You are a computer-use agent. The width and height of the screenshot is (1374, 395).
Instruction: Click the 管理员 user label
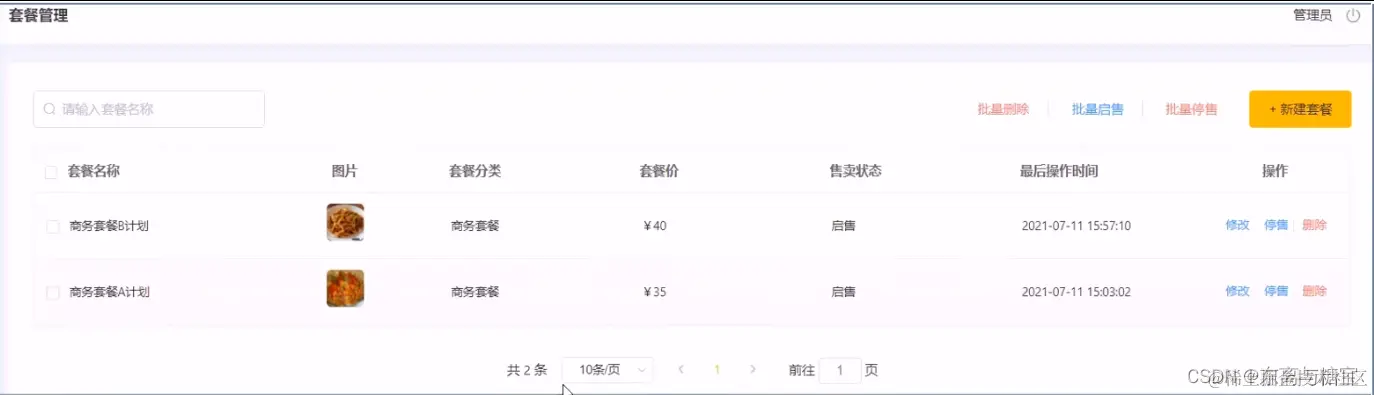click(x=1312, y=15)
